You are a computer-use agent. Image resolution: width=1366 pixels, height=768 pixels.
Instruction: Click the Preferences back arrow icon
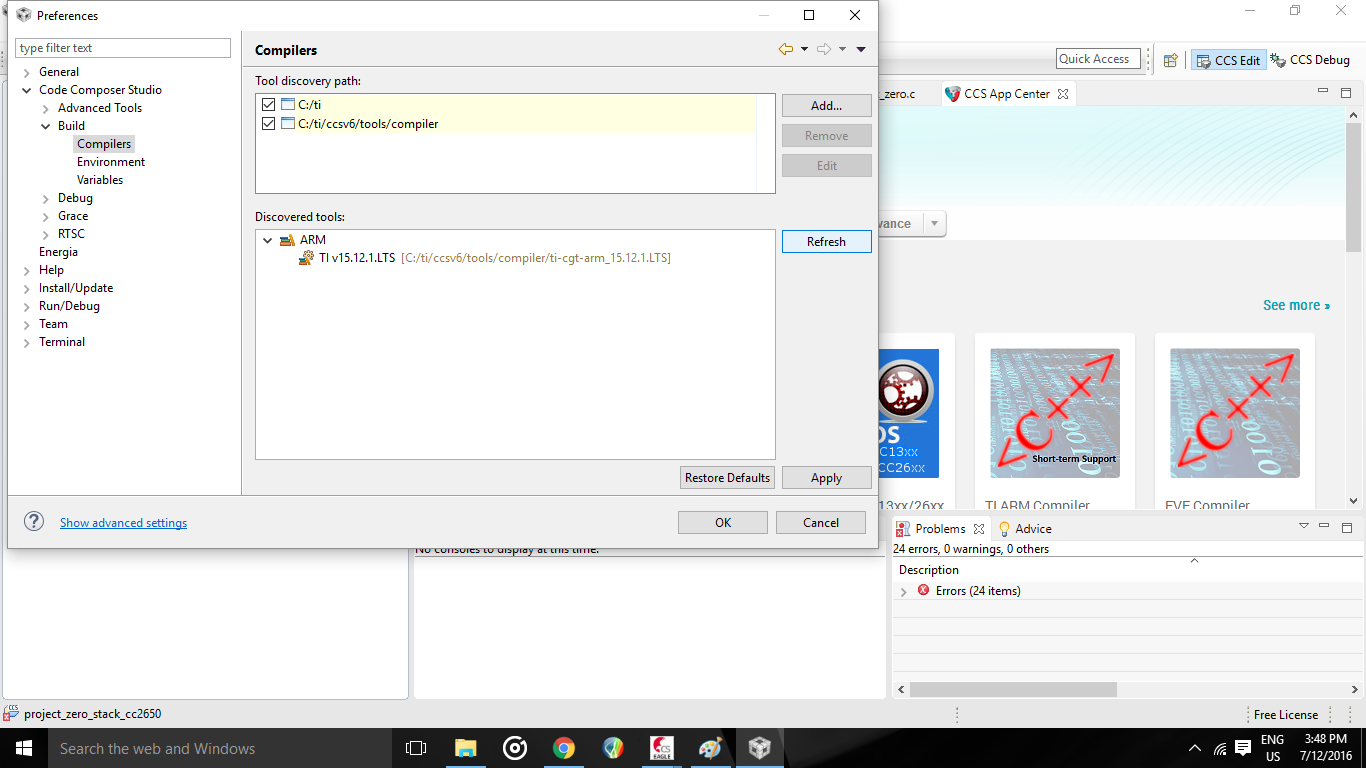[786, 49]
